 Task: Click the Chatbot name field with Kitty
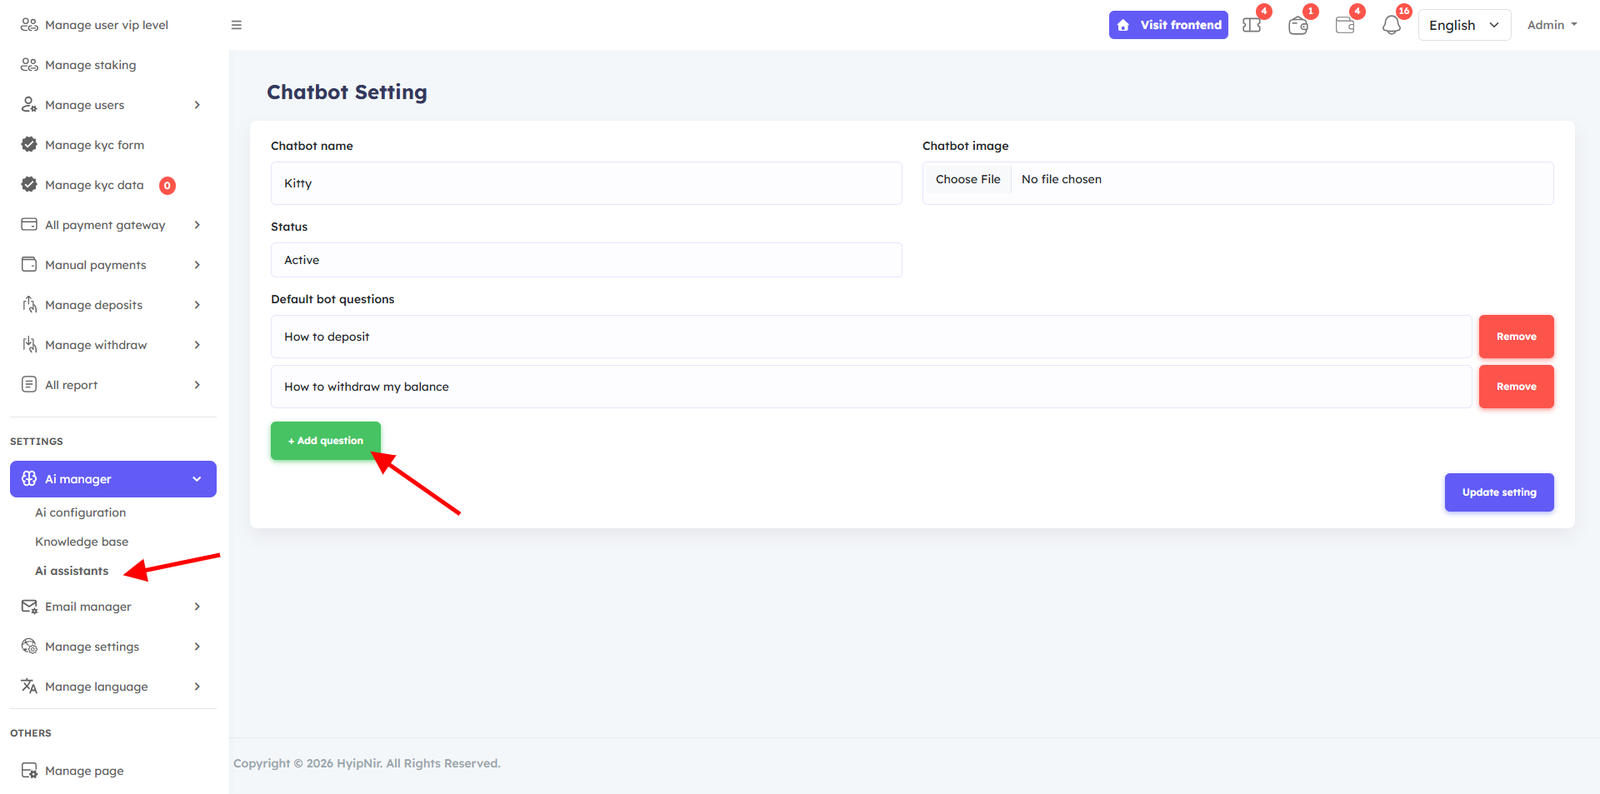[586, 184]
